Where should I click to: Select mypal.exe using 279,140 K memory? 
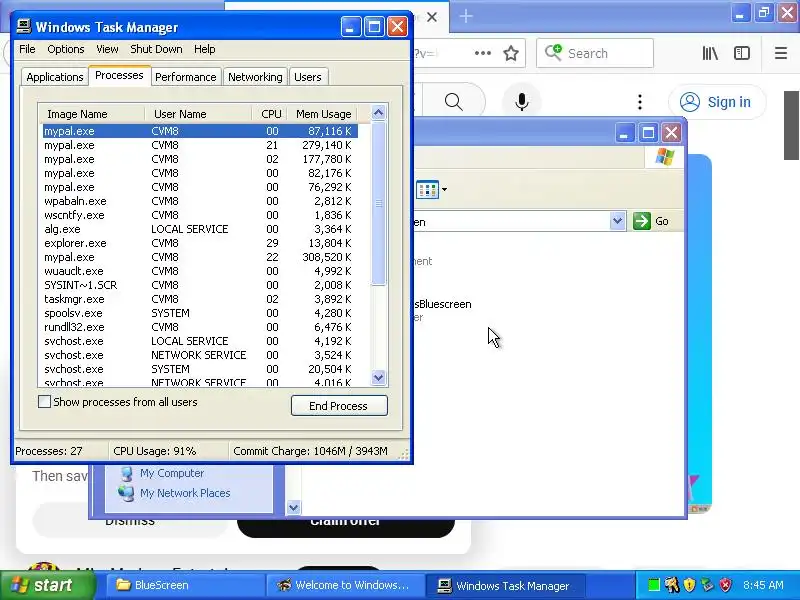pyautogui.click(x=200, y=145)
